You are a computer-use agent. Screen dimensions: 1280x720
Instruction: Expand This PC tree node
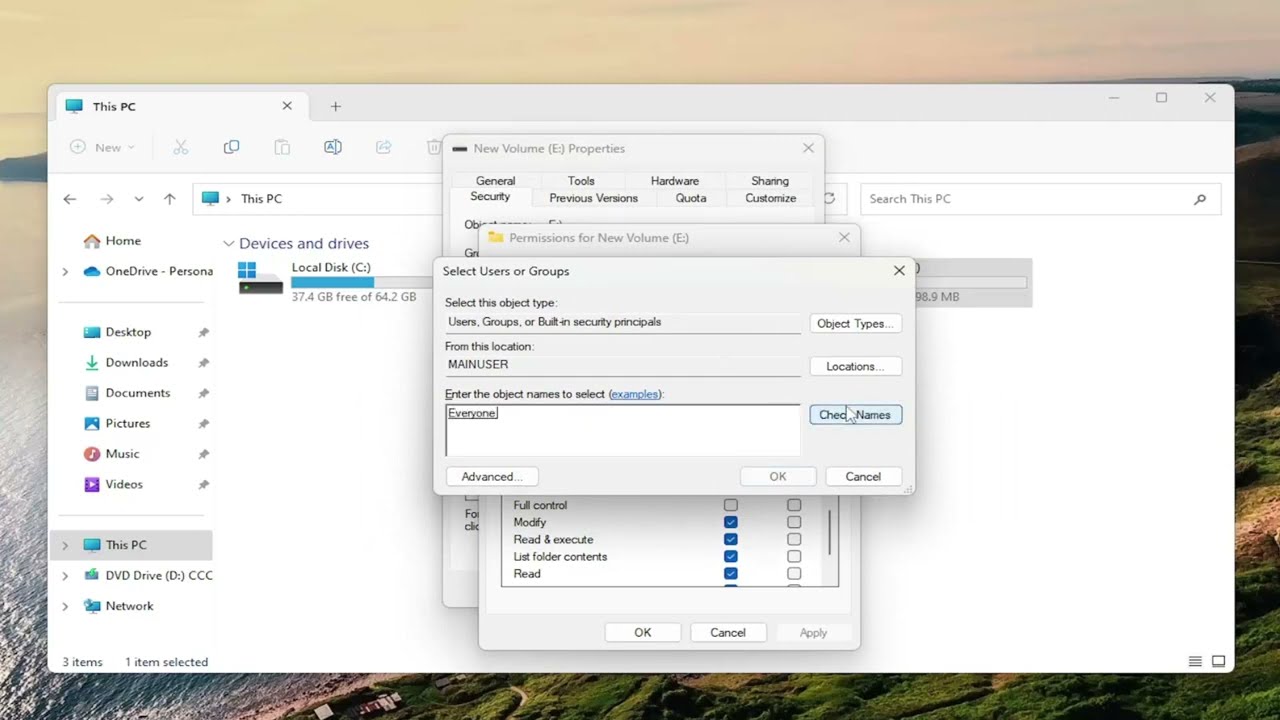coord(66,545)
